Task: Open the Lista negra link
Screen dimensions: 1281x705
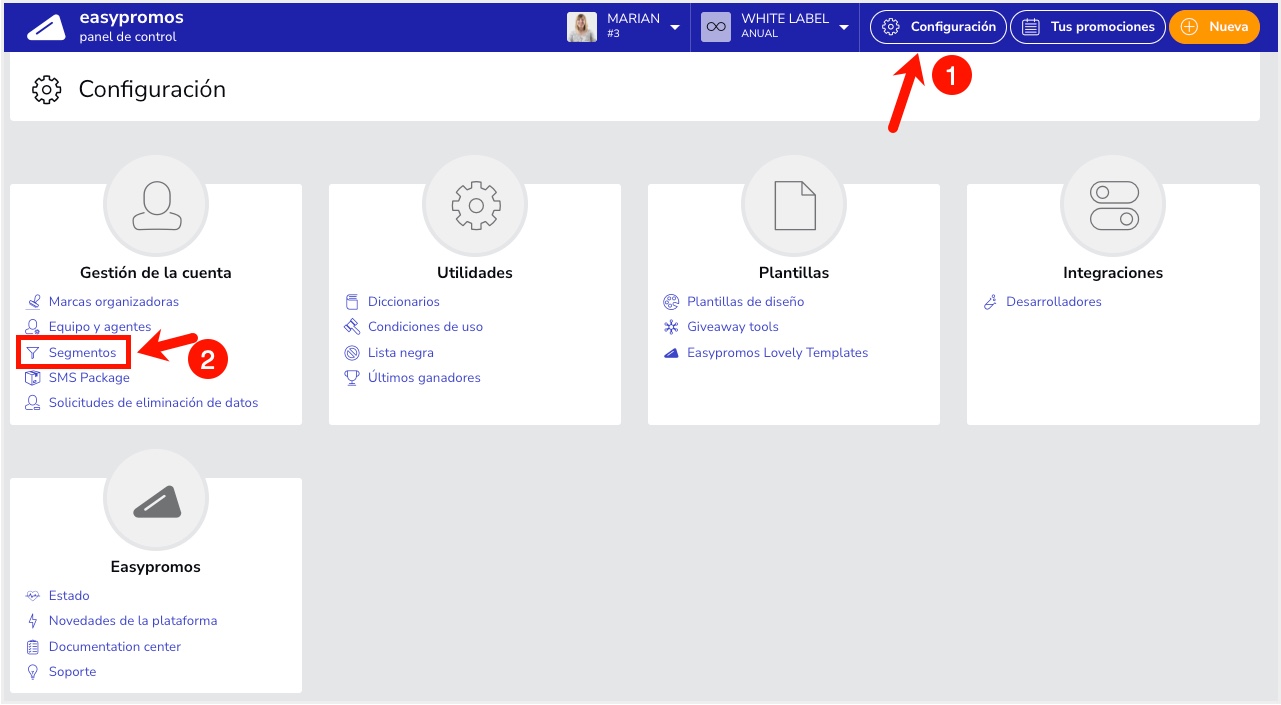Action: [401, 353]
